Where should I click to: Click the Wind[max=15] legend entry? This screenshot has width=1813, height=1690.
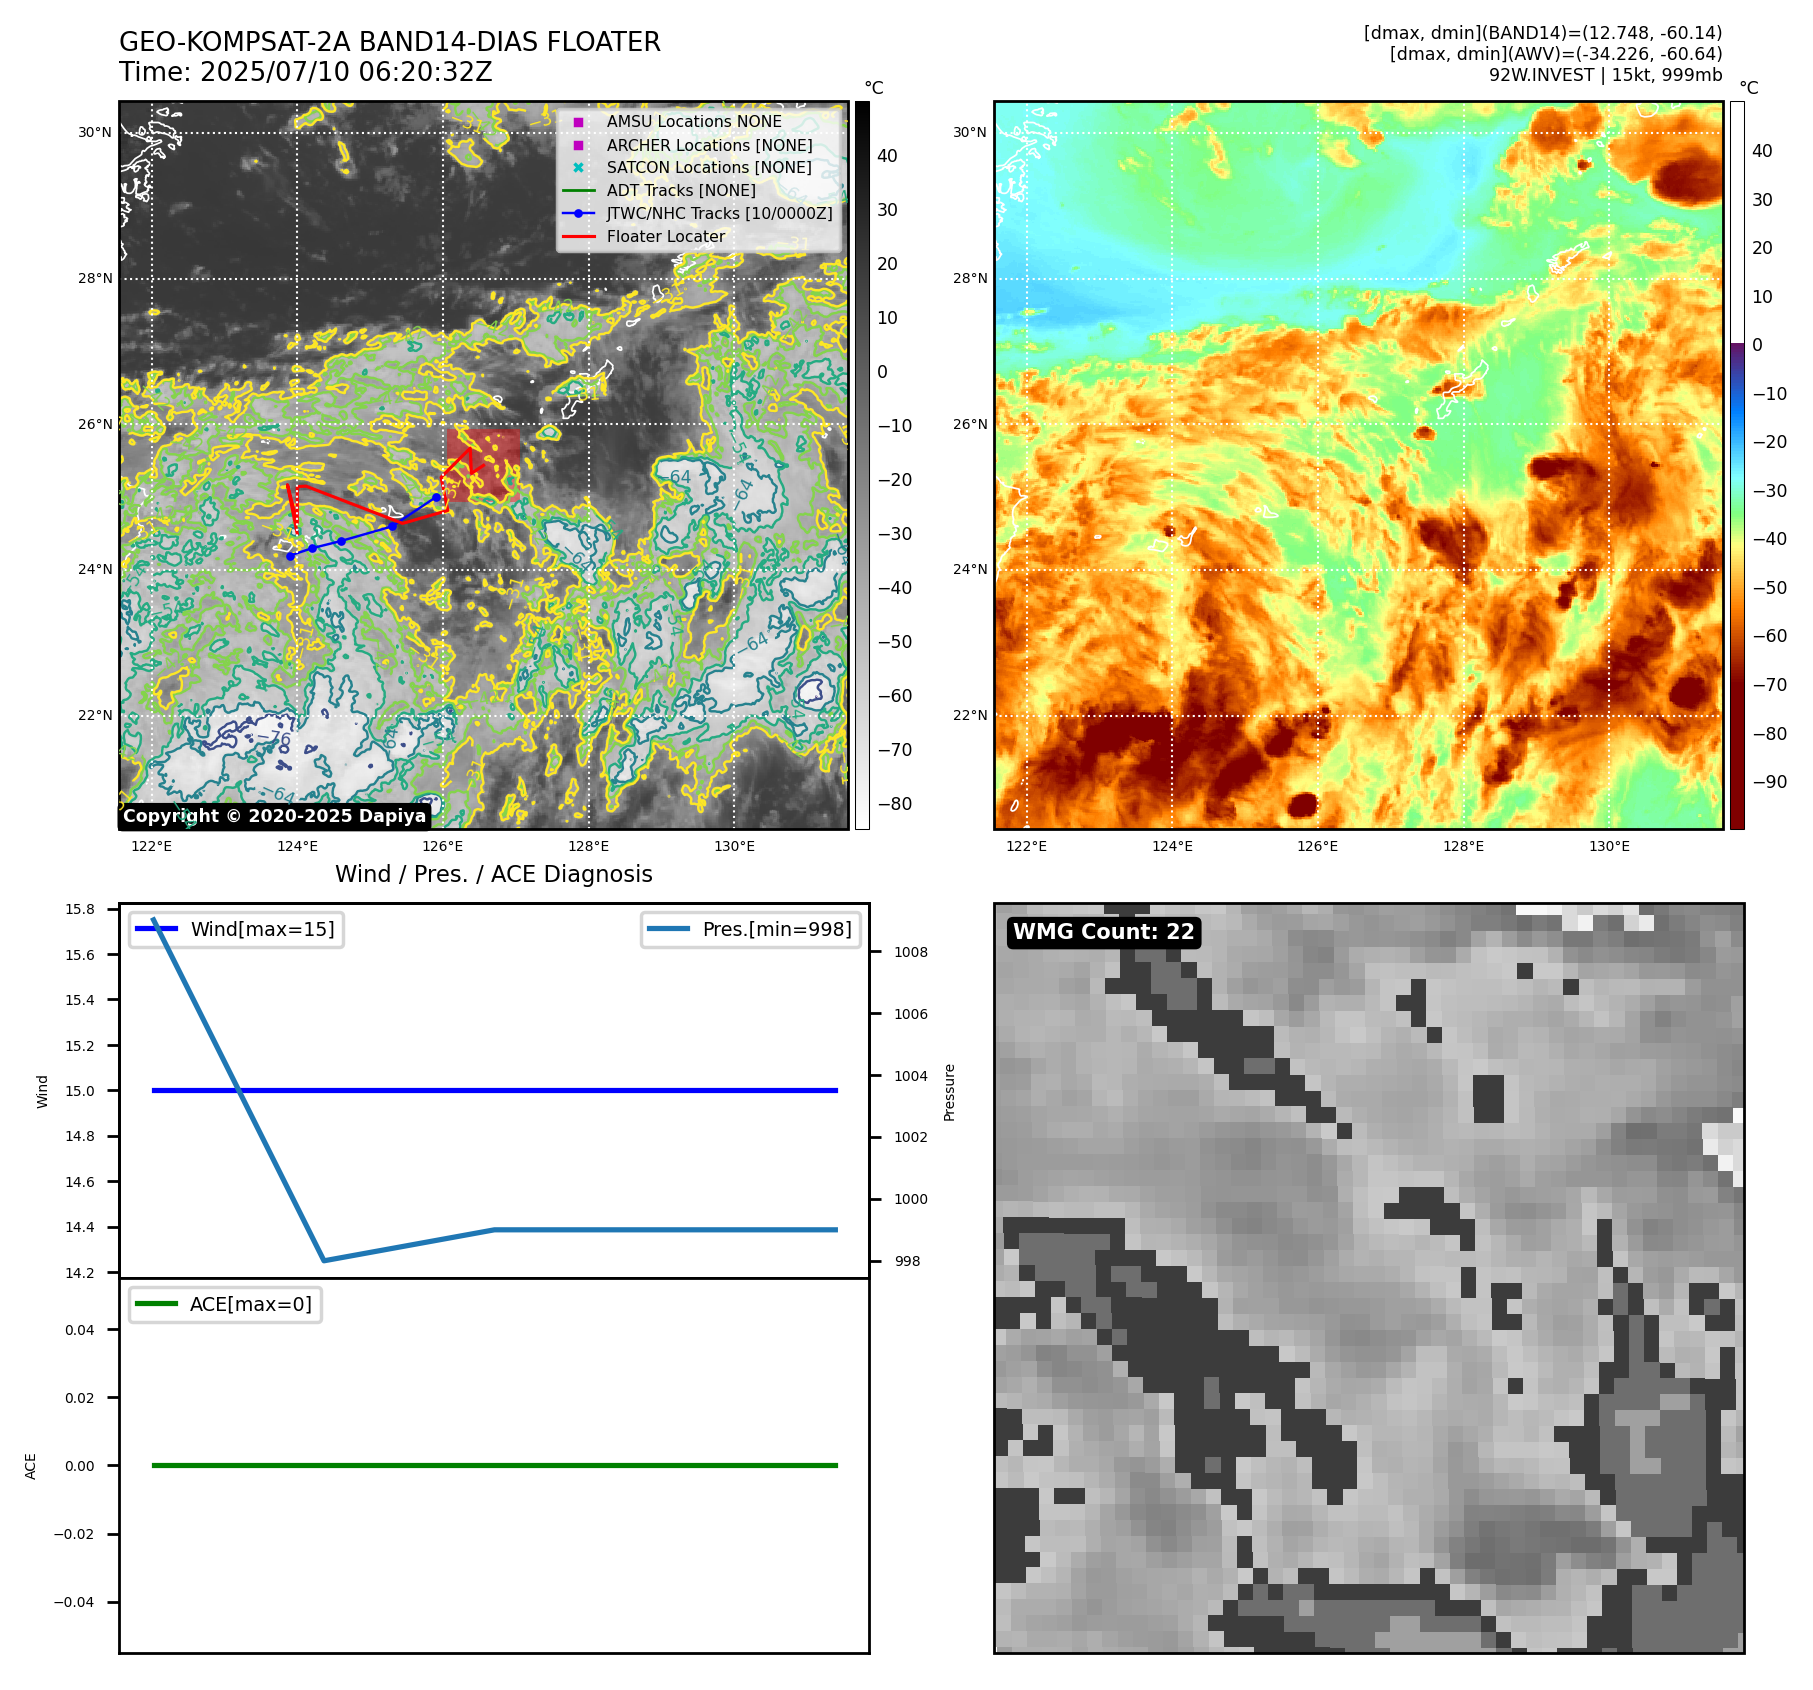237,929
